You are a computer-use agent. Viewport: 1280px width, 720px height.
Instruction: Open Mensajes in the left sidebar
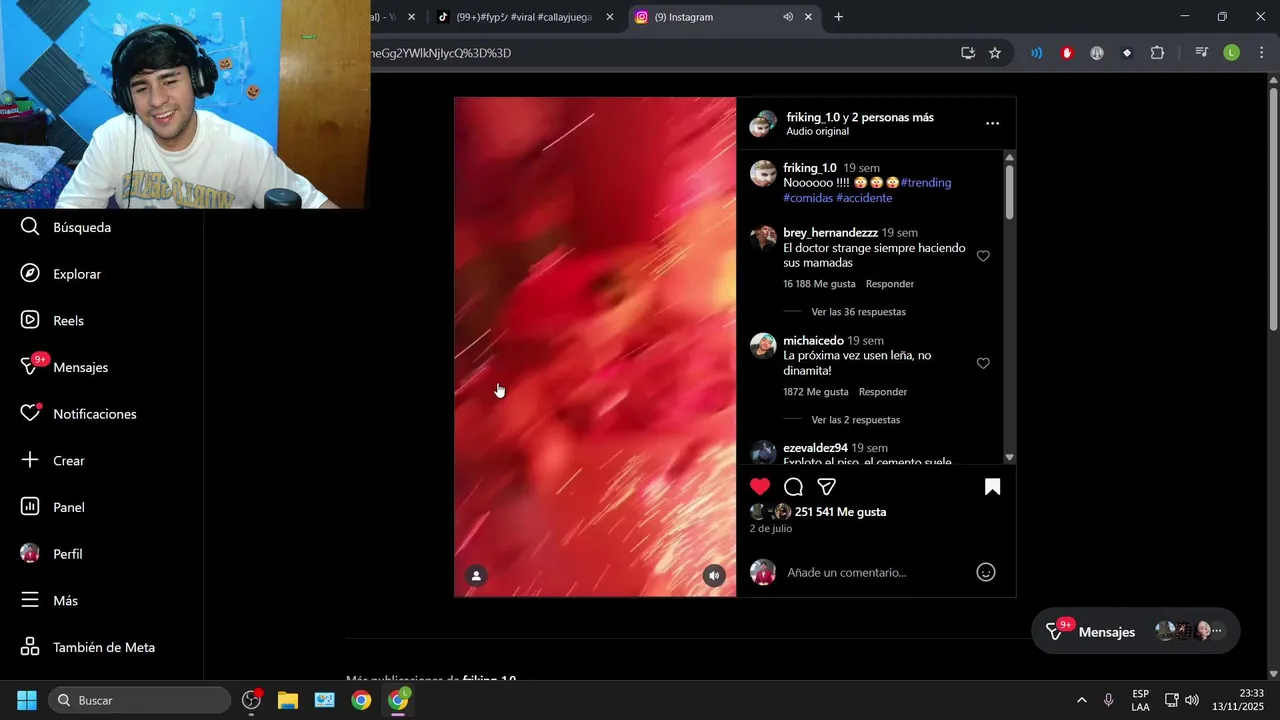pyautogui.click(x=64, y=367)
